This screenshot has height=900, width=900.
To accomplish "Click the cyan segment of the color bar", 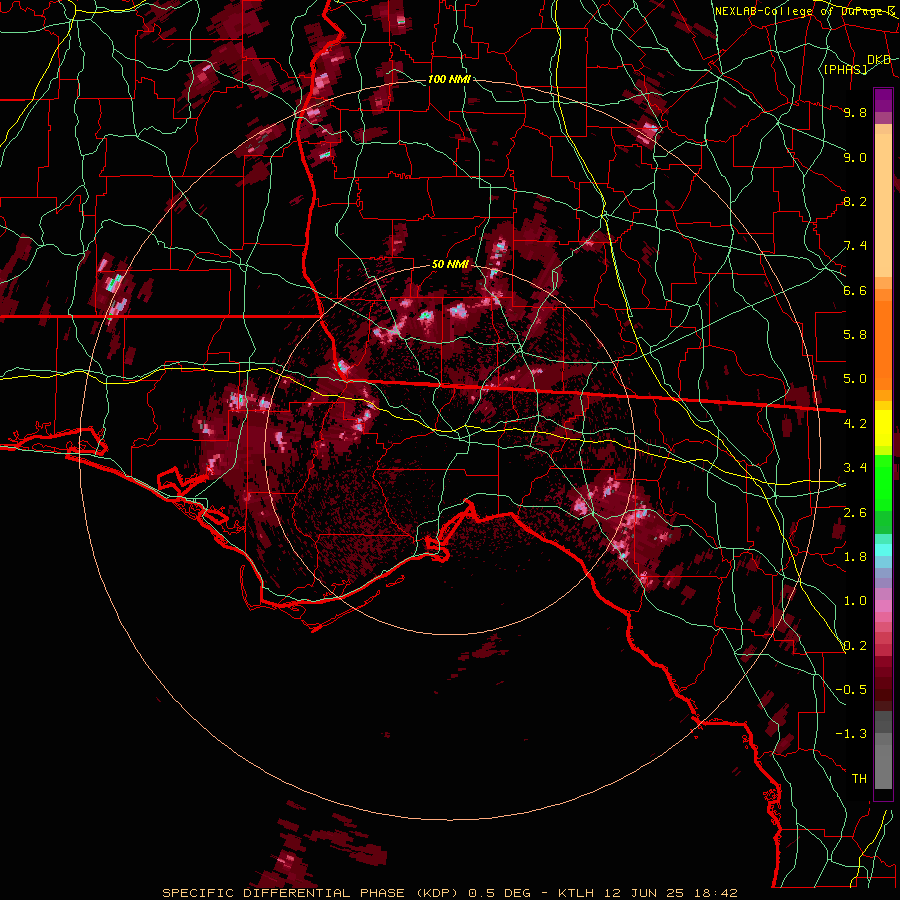I will point(883,550).
